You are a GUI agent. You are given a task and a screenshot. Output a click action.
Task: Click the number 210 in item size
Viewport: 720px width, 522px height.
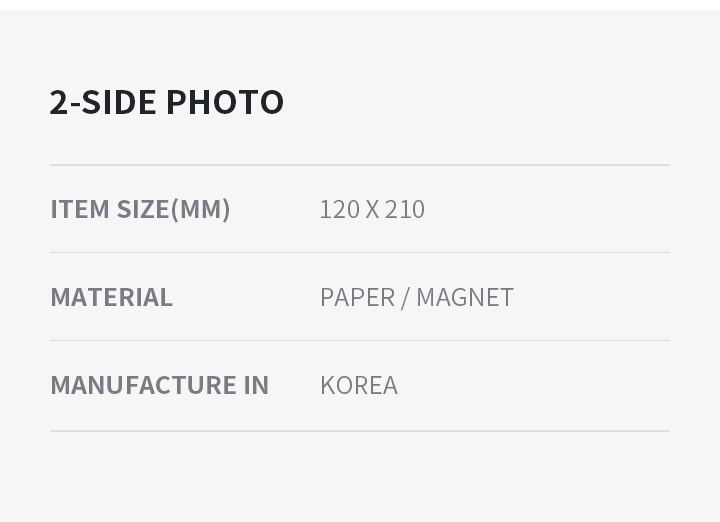(405, 209)
